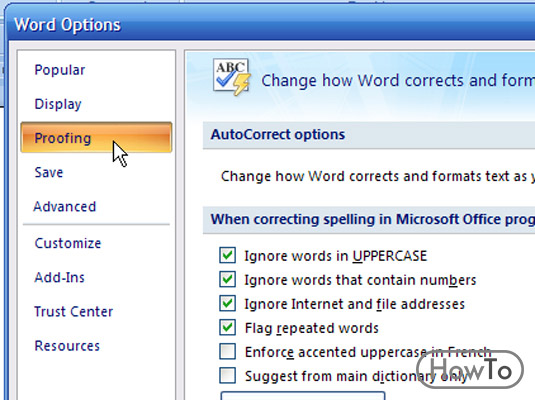Uncheck Ignore words in UPPERCASE

(x=228, y=255)
